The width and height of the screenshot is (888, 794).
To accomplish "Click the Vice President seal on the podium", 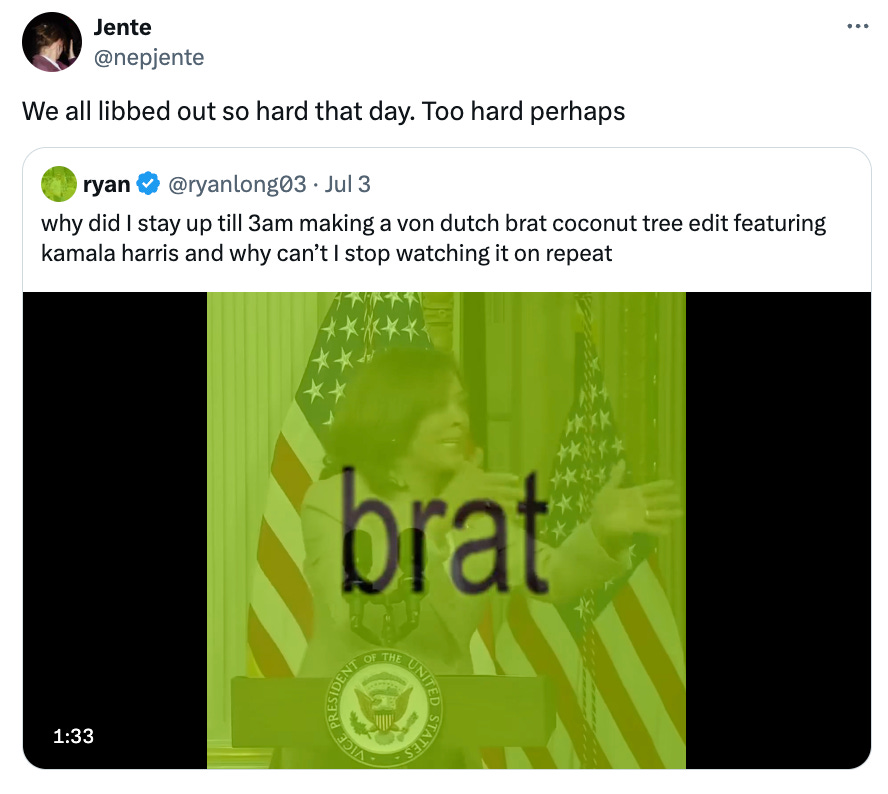I will tap(383, 708).
